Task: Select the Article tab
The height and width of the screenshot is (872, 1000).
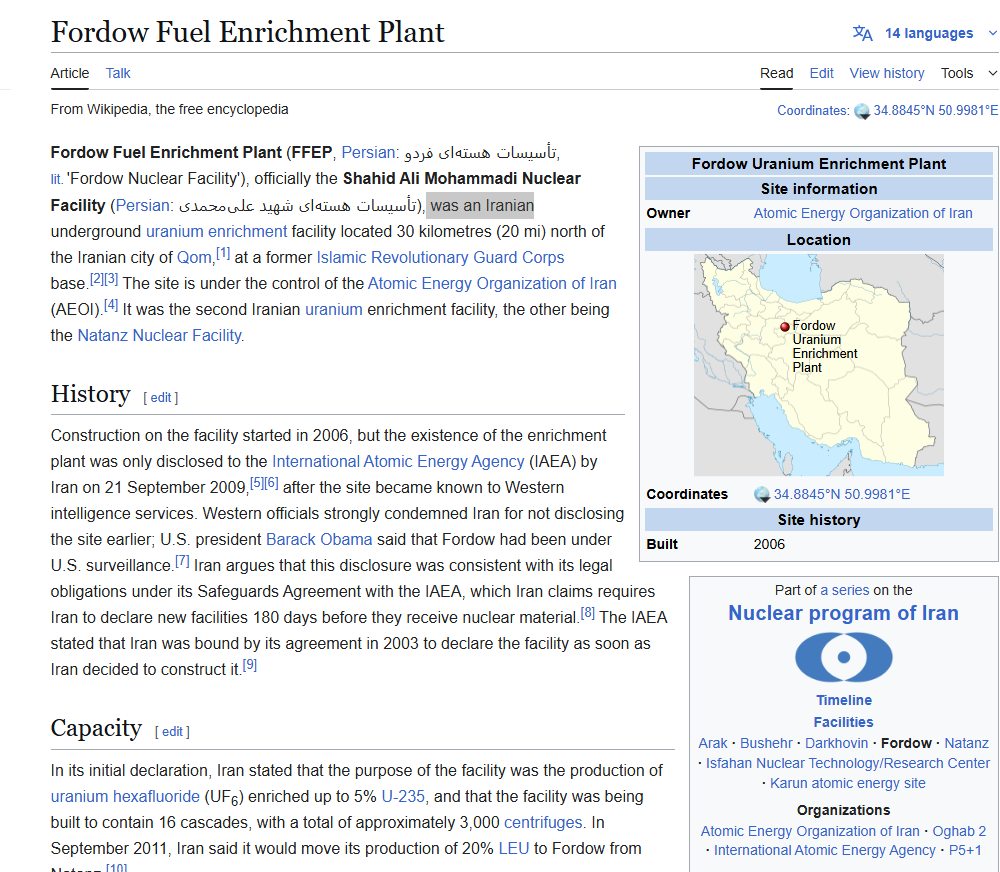Action: click(70, 73)
